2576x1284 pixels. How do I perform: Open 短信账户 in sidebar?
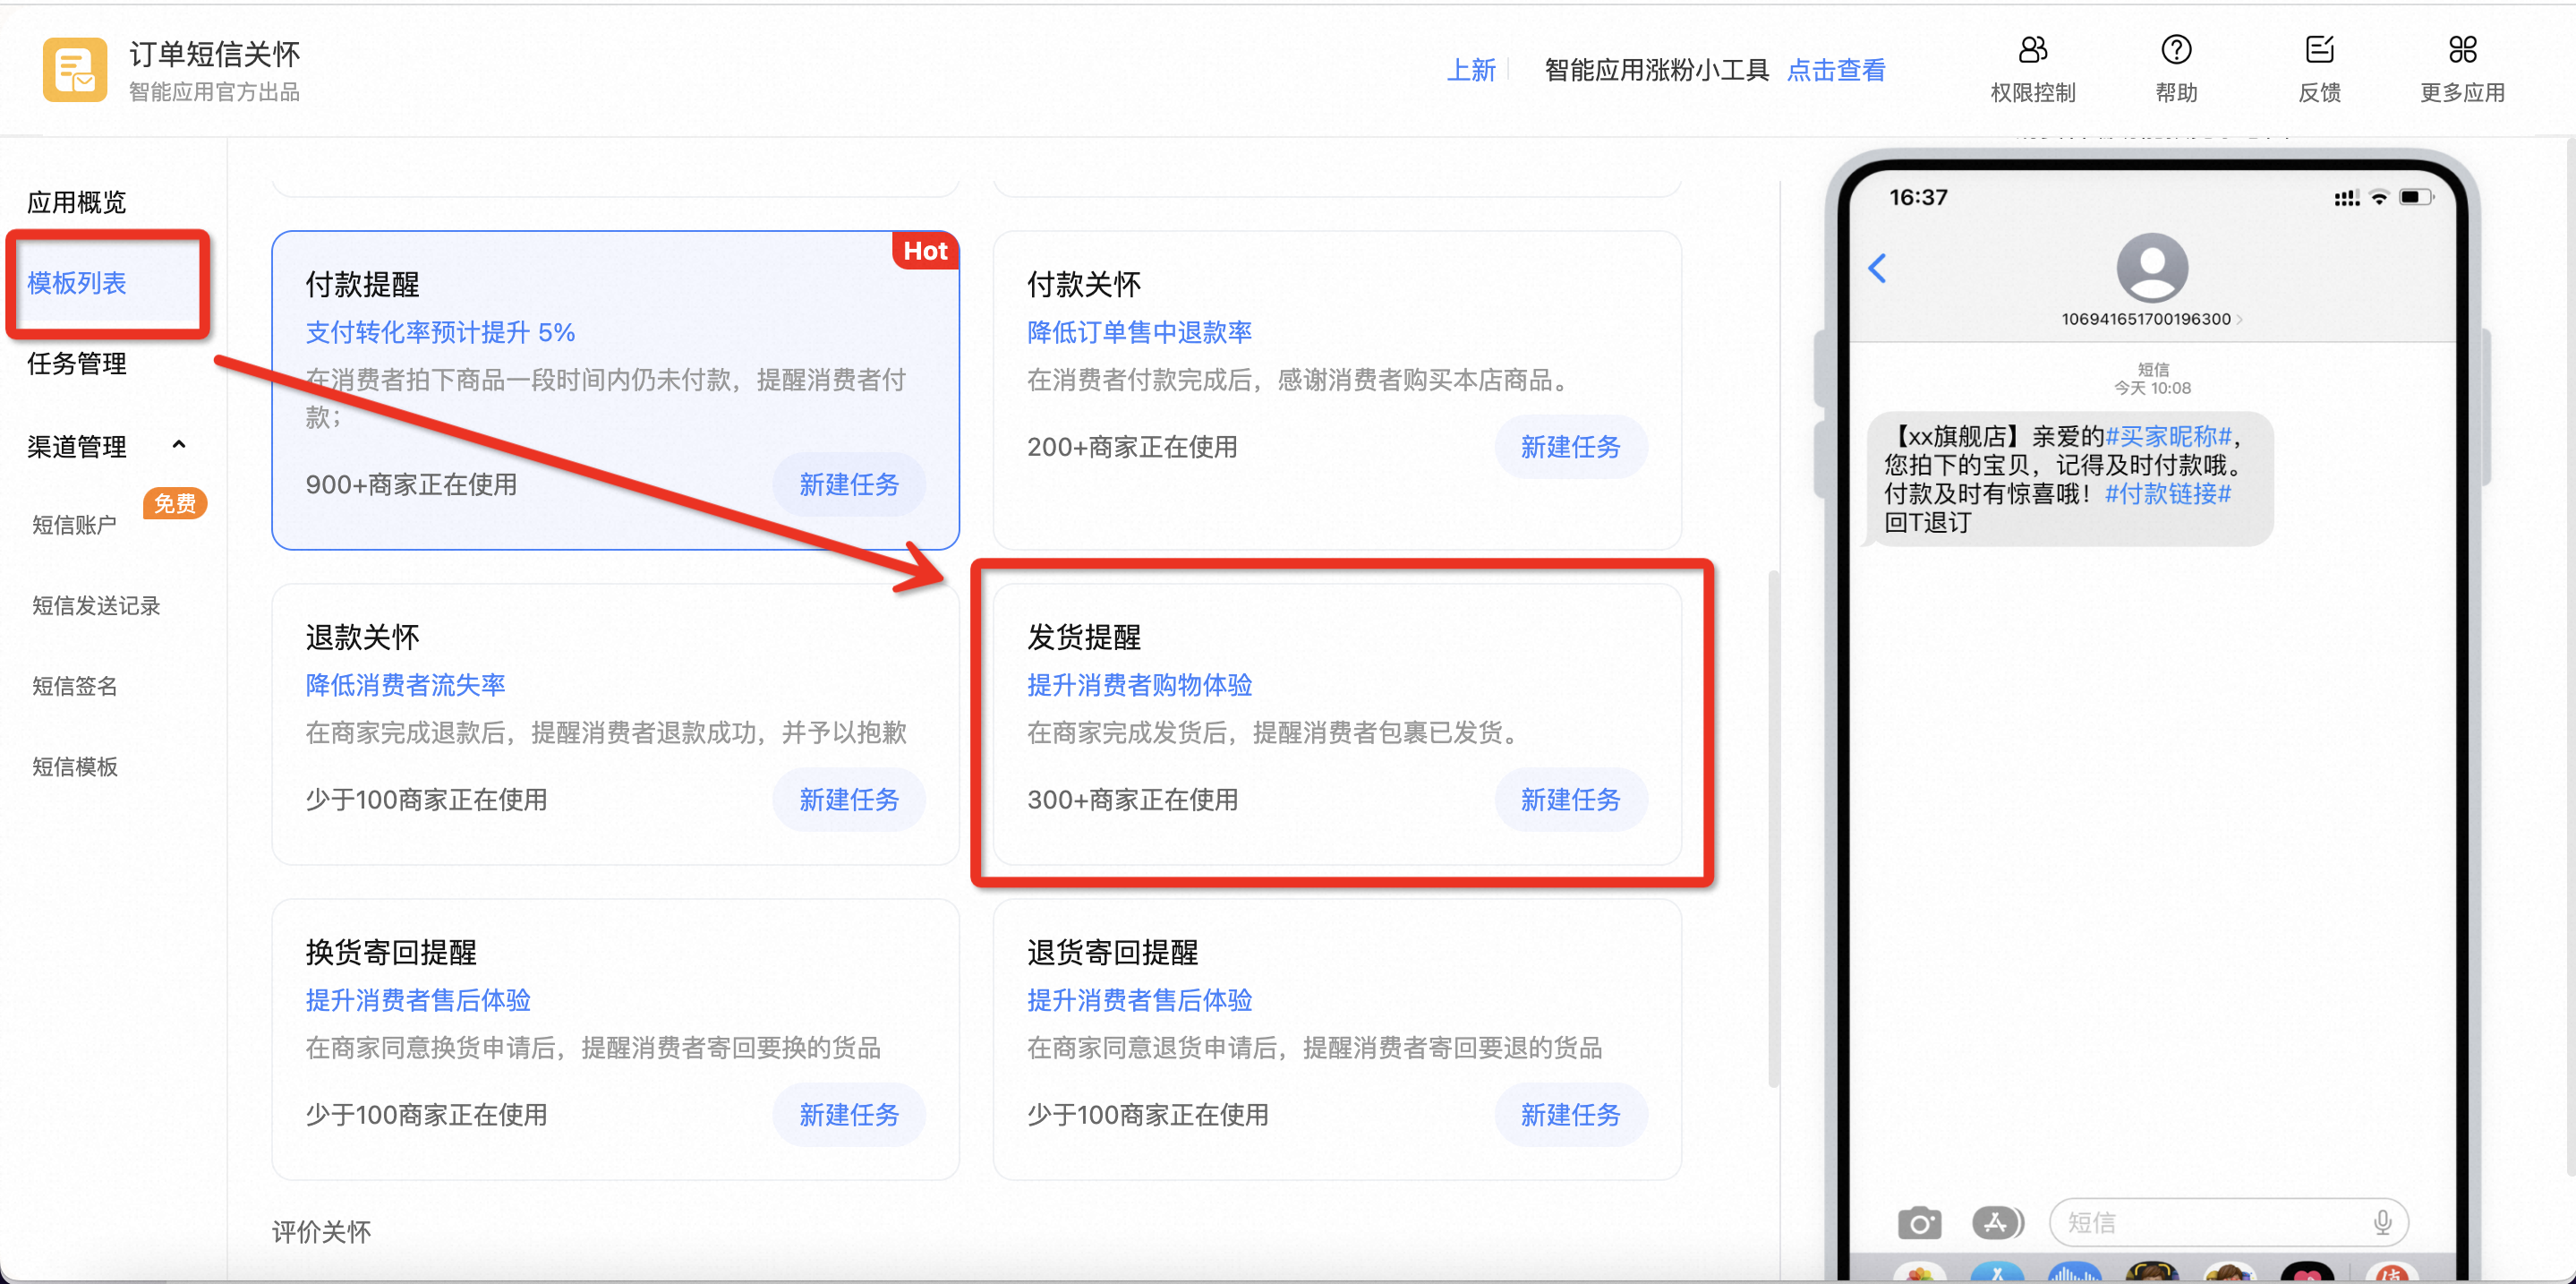pyautogui.click(x=74, y=525)
